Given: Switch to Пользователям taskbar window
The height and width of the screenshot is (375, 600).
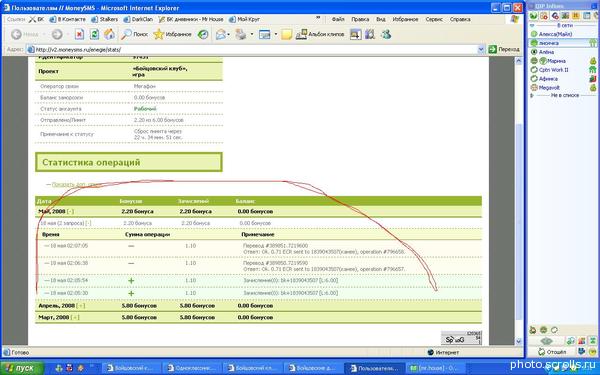Looking at the screenshot, I should pos(375,368).
